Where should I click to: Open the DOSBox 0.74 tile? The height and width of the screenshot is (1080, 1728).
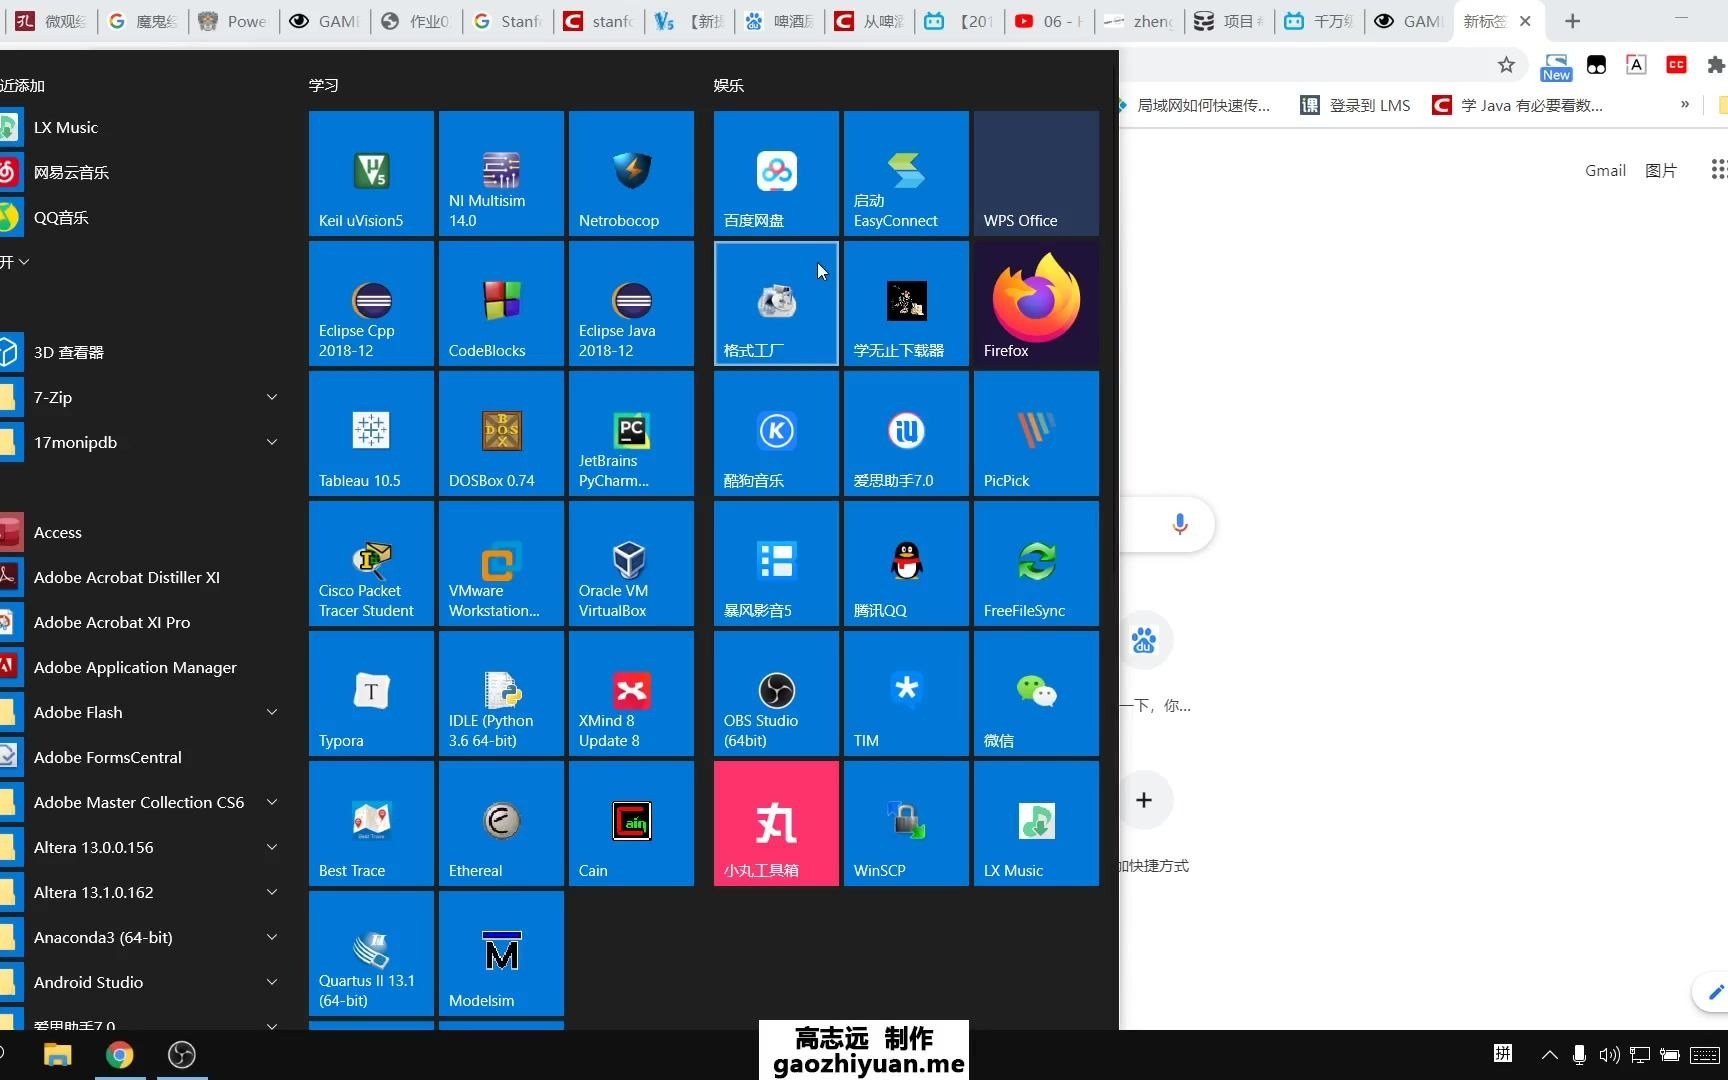501,433
